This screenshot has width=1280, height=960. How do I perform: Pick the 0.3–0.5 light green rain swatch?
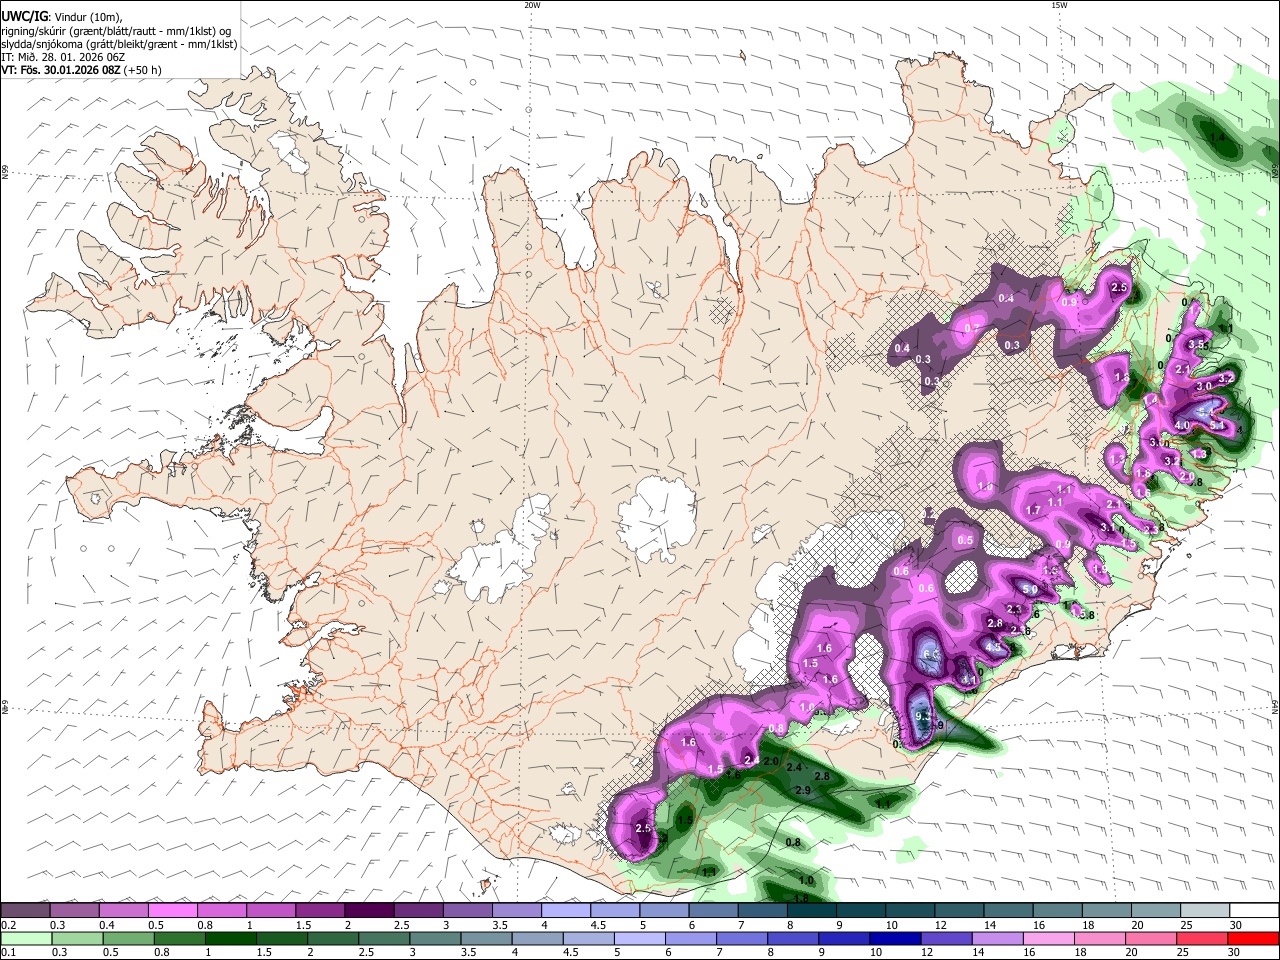point(77,938)
